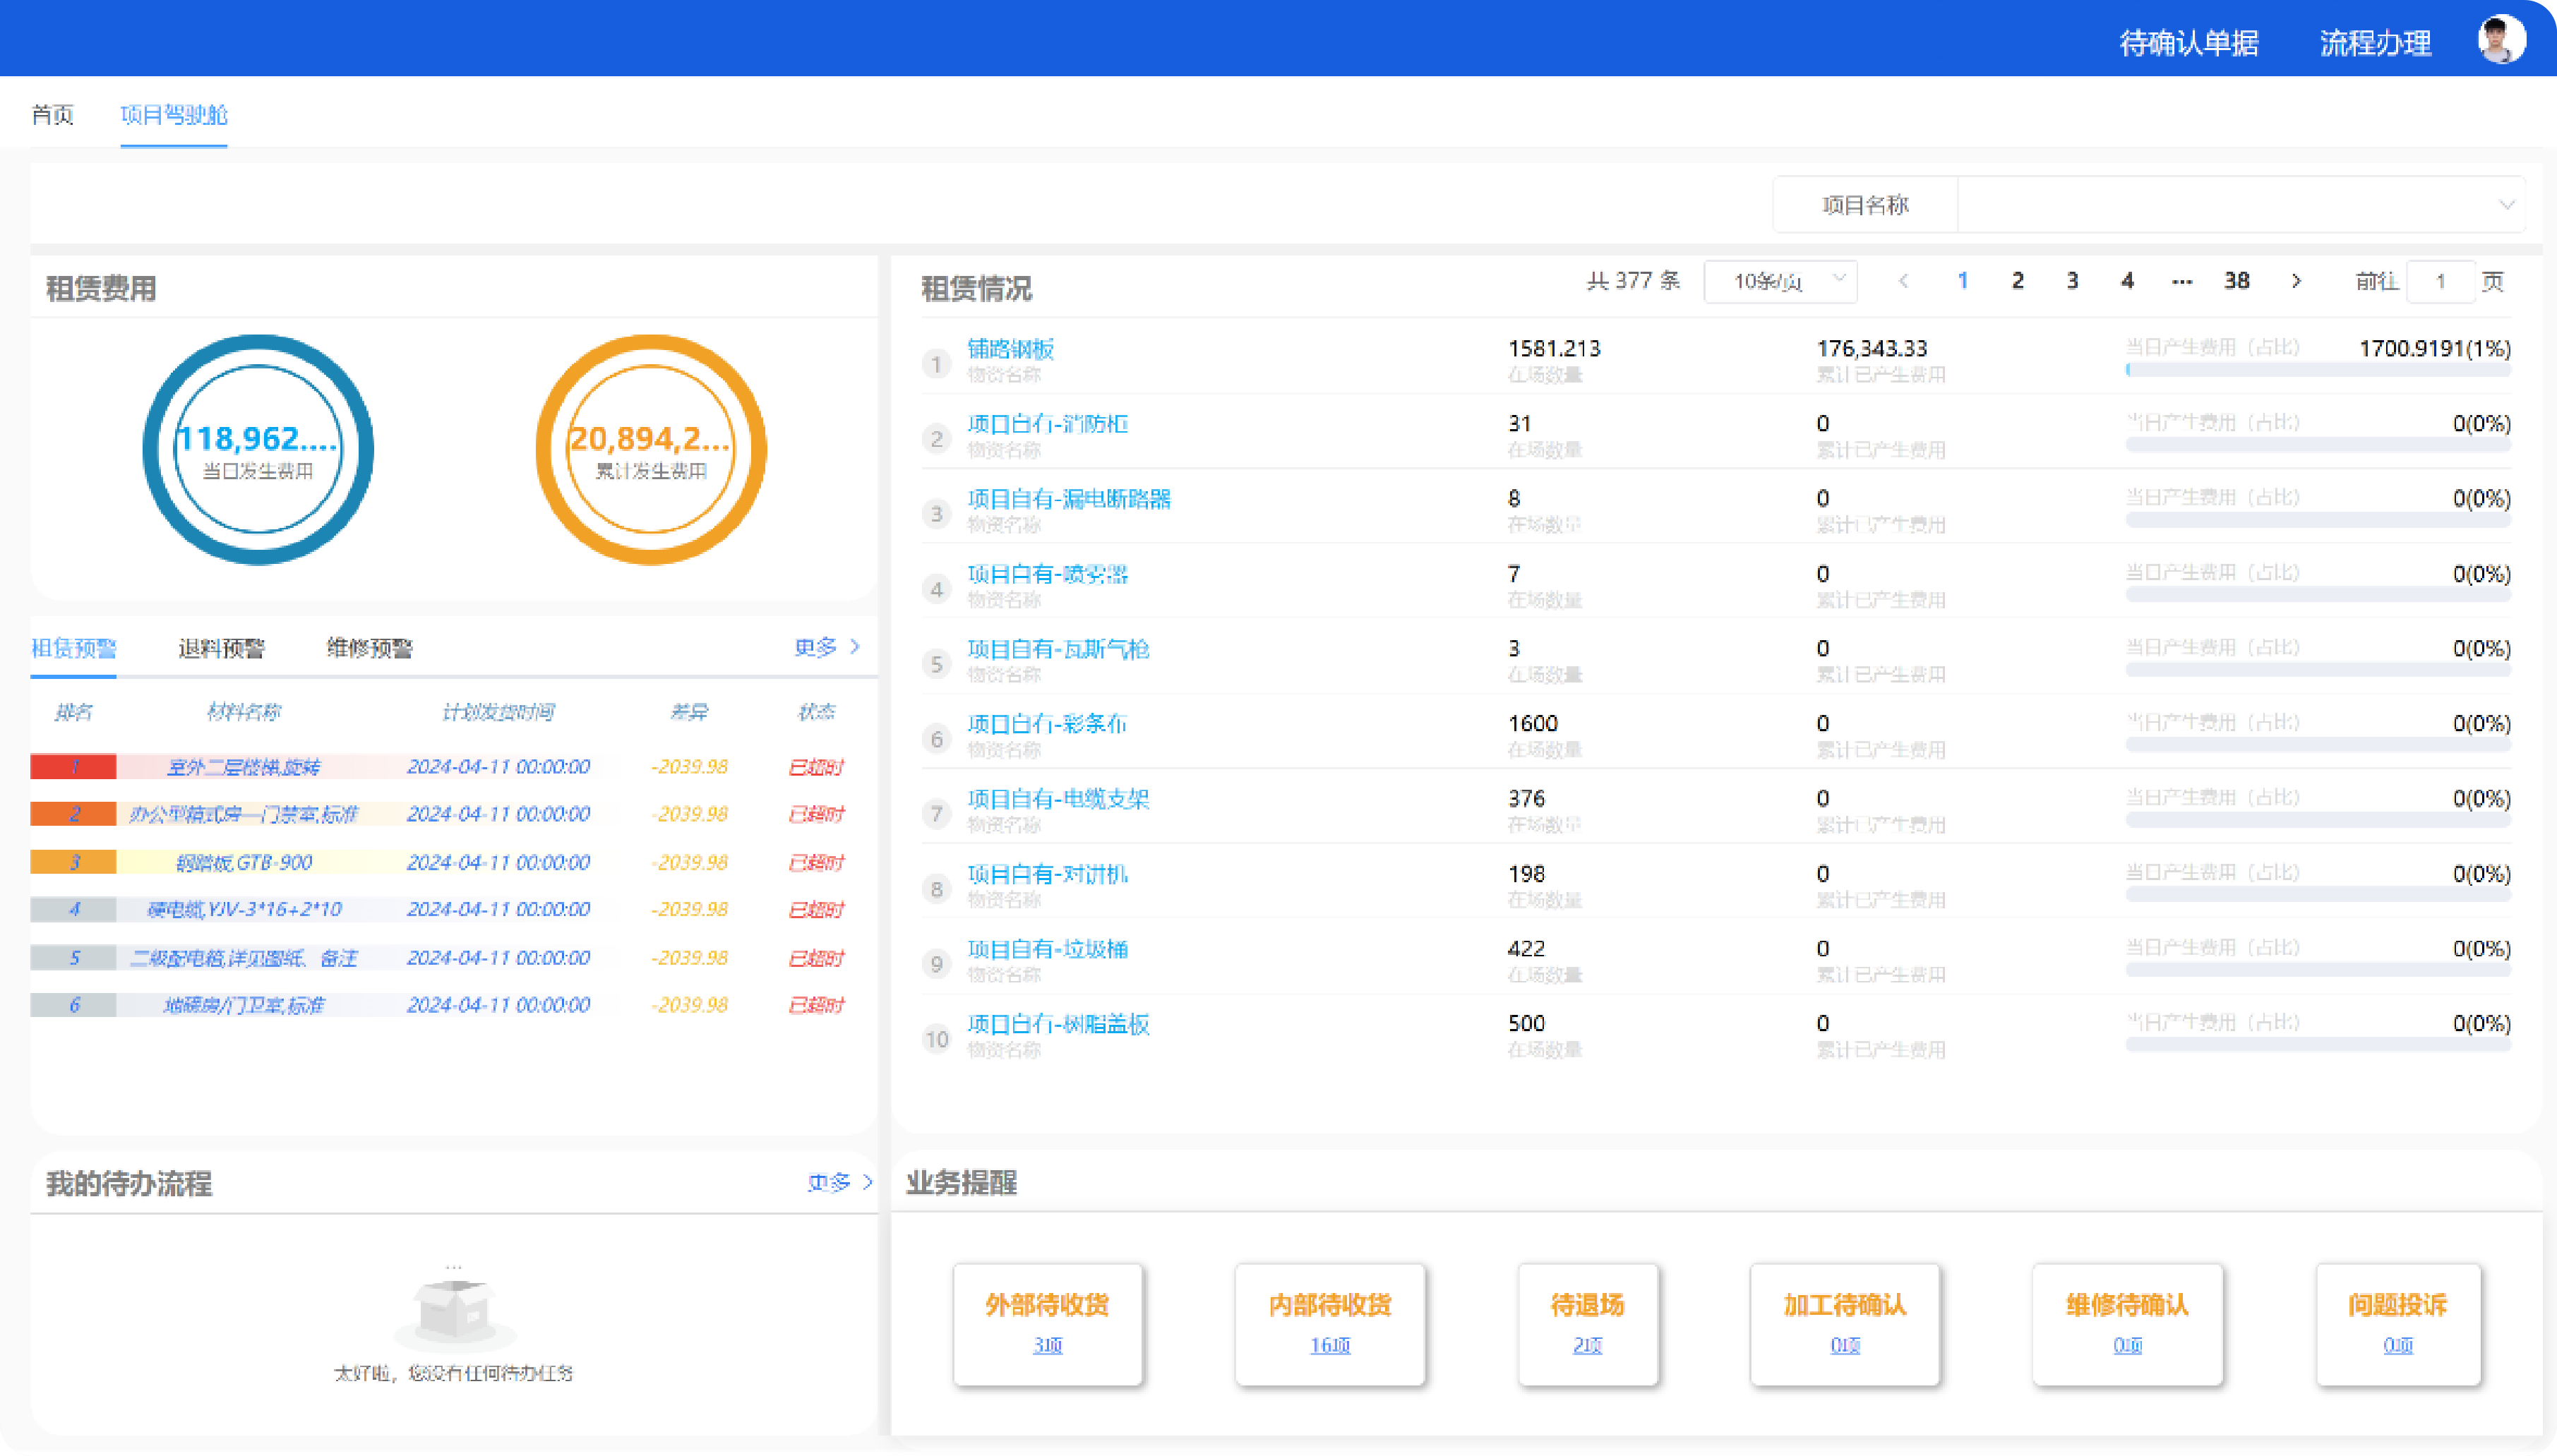Click 已超时 status in rank 6 row
The width and height of the screenshot is (2557, 1456).
tap(816, 1005)
